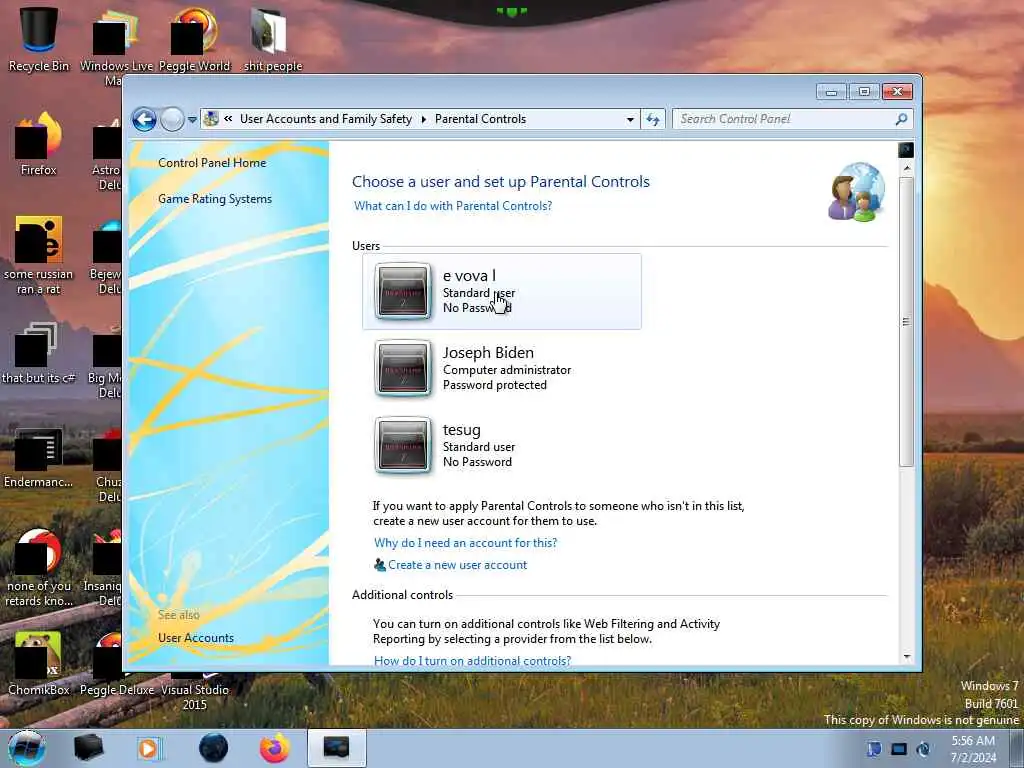Select the Joseph Biden account
Viewport: 1024px width, 768px height.
(502, 368)
